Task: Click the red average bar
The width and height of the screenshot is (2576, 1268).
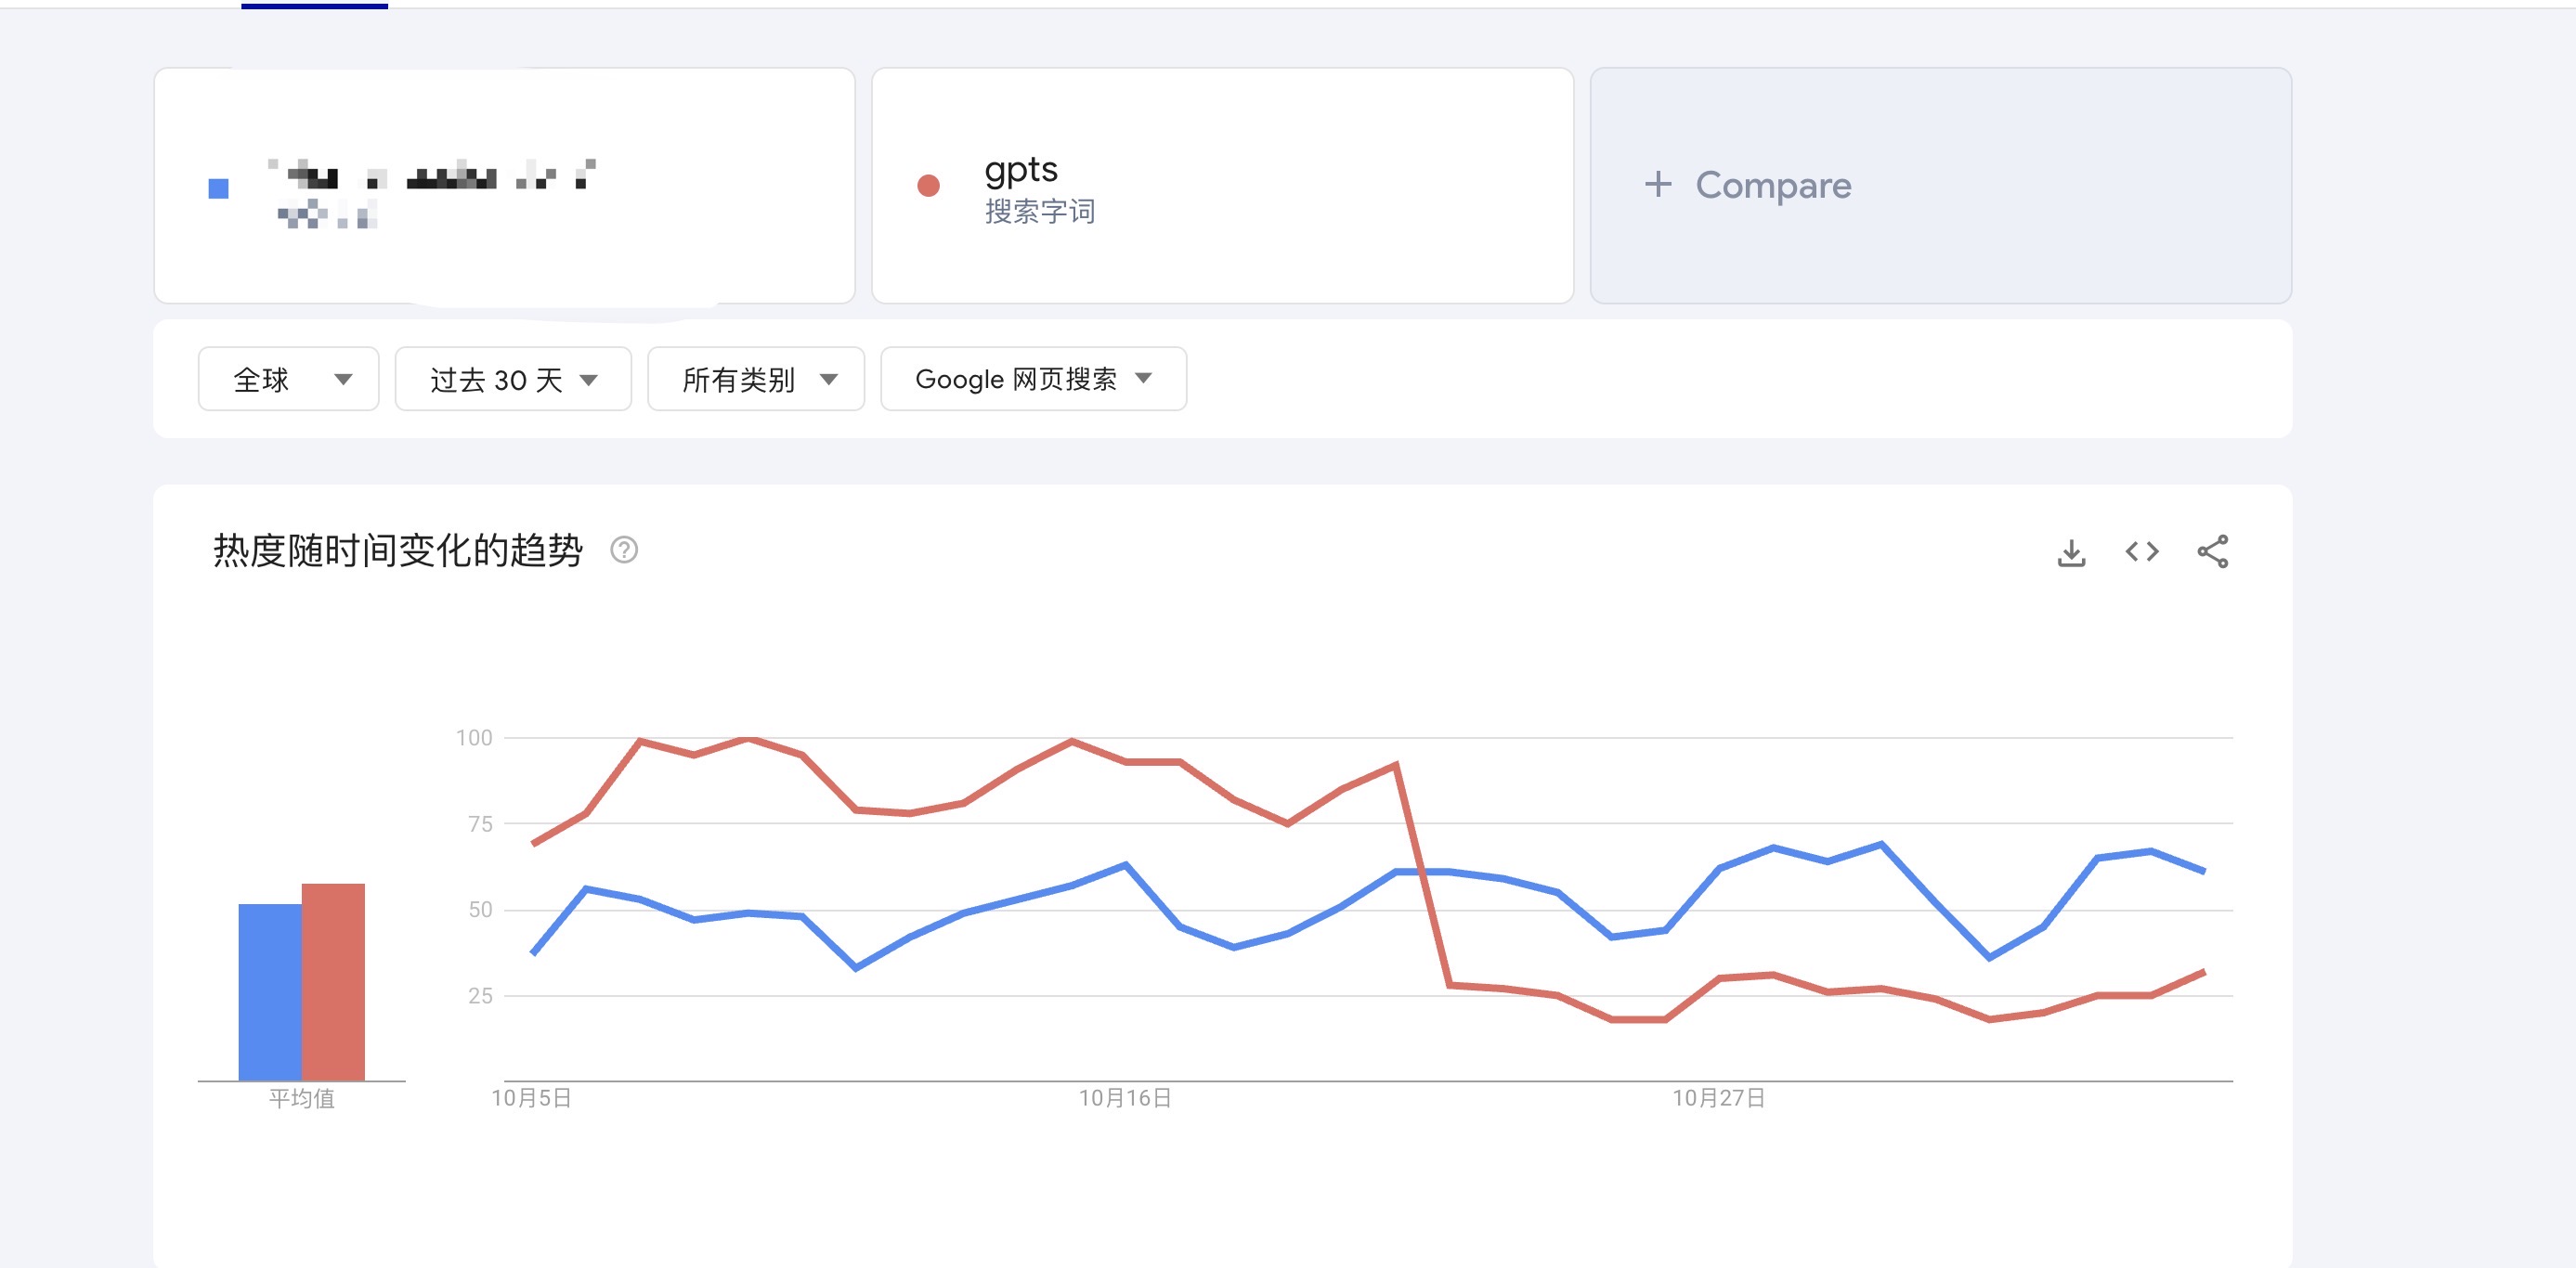Action: [x=333, y=981]
